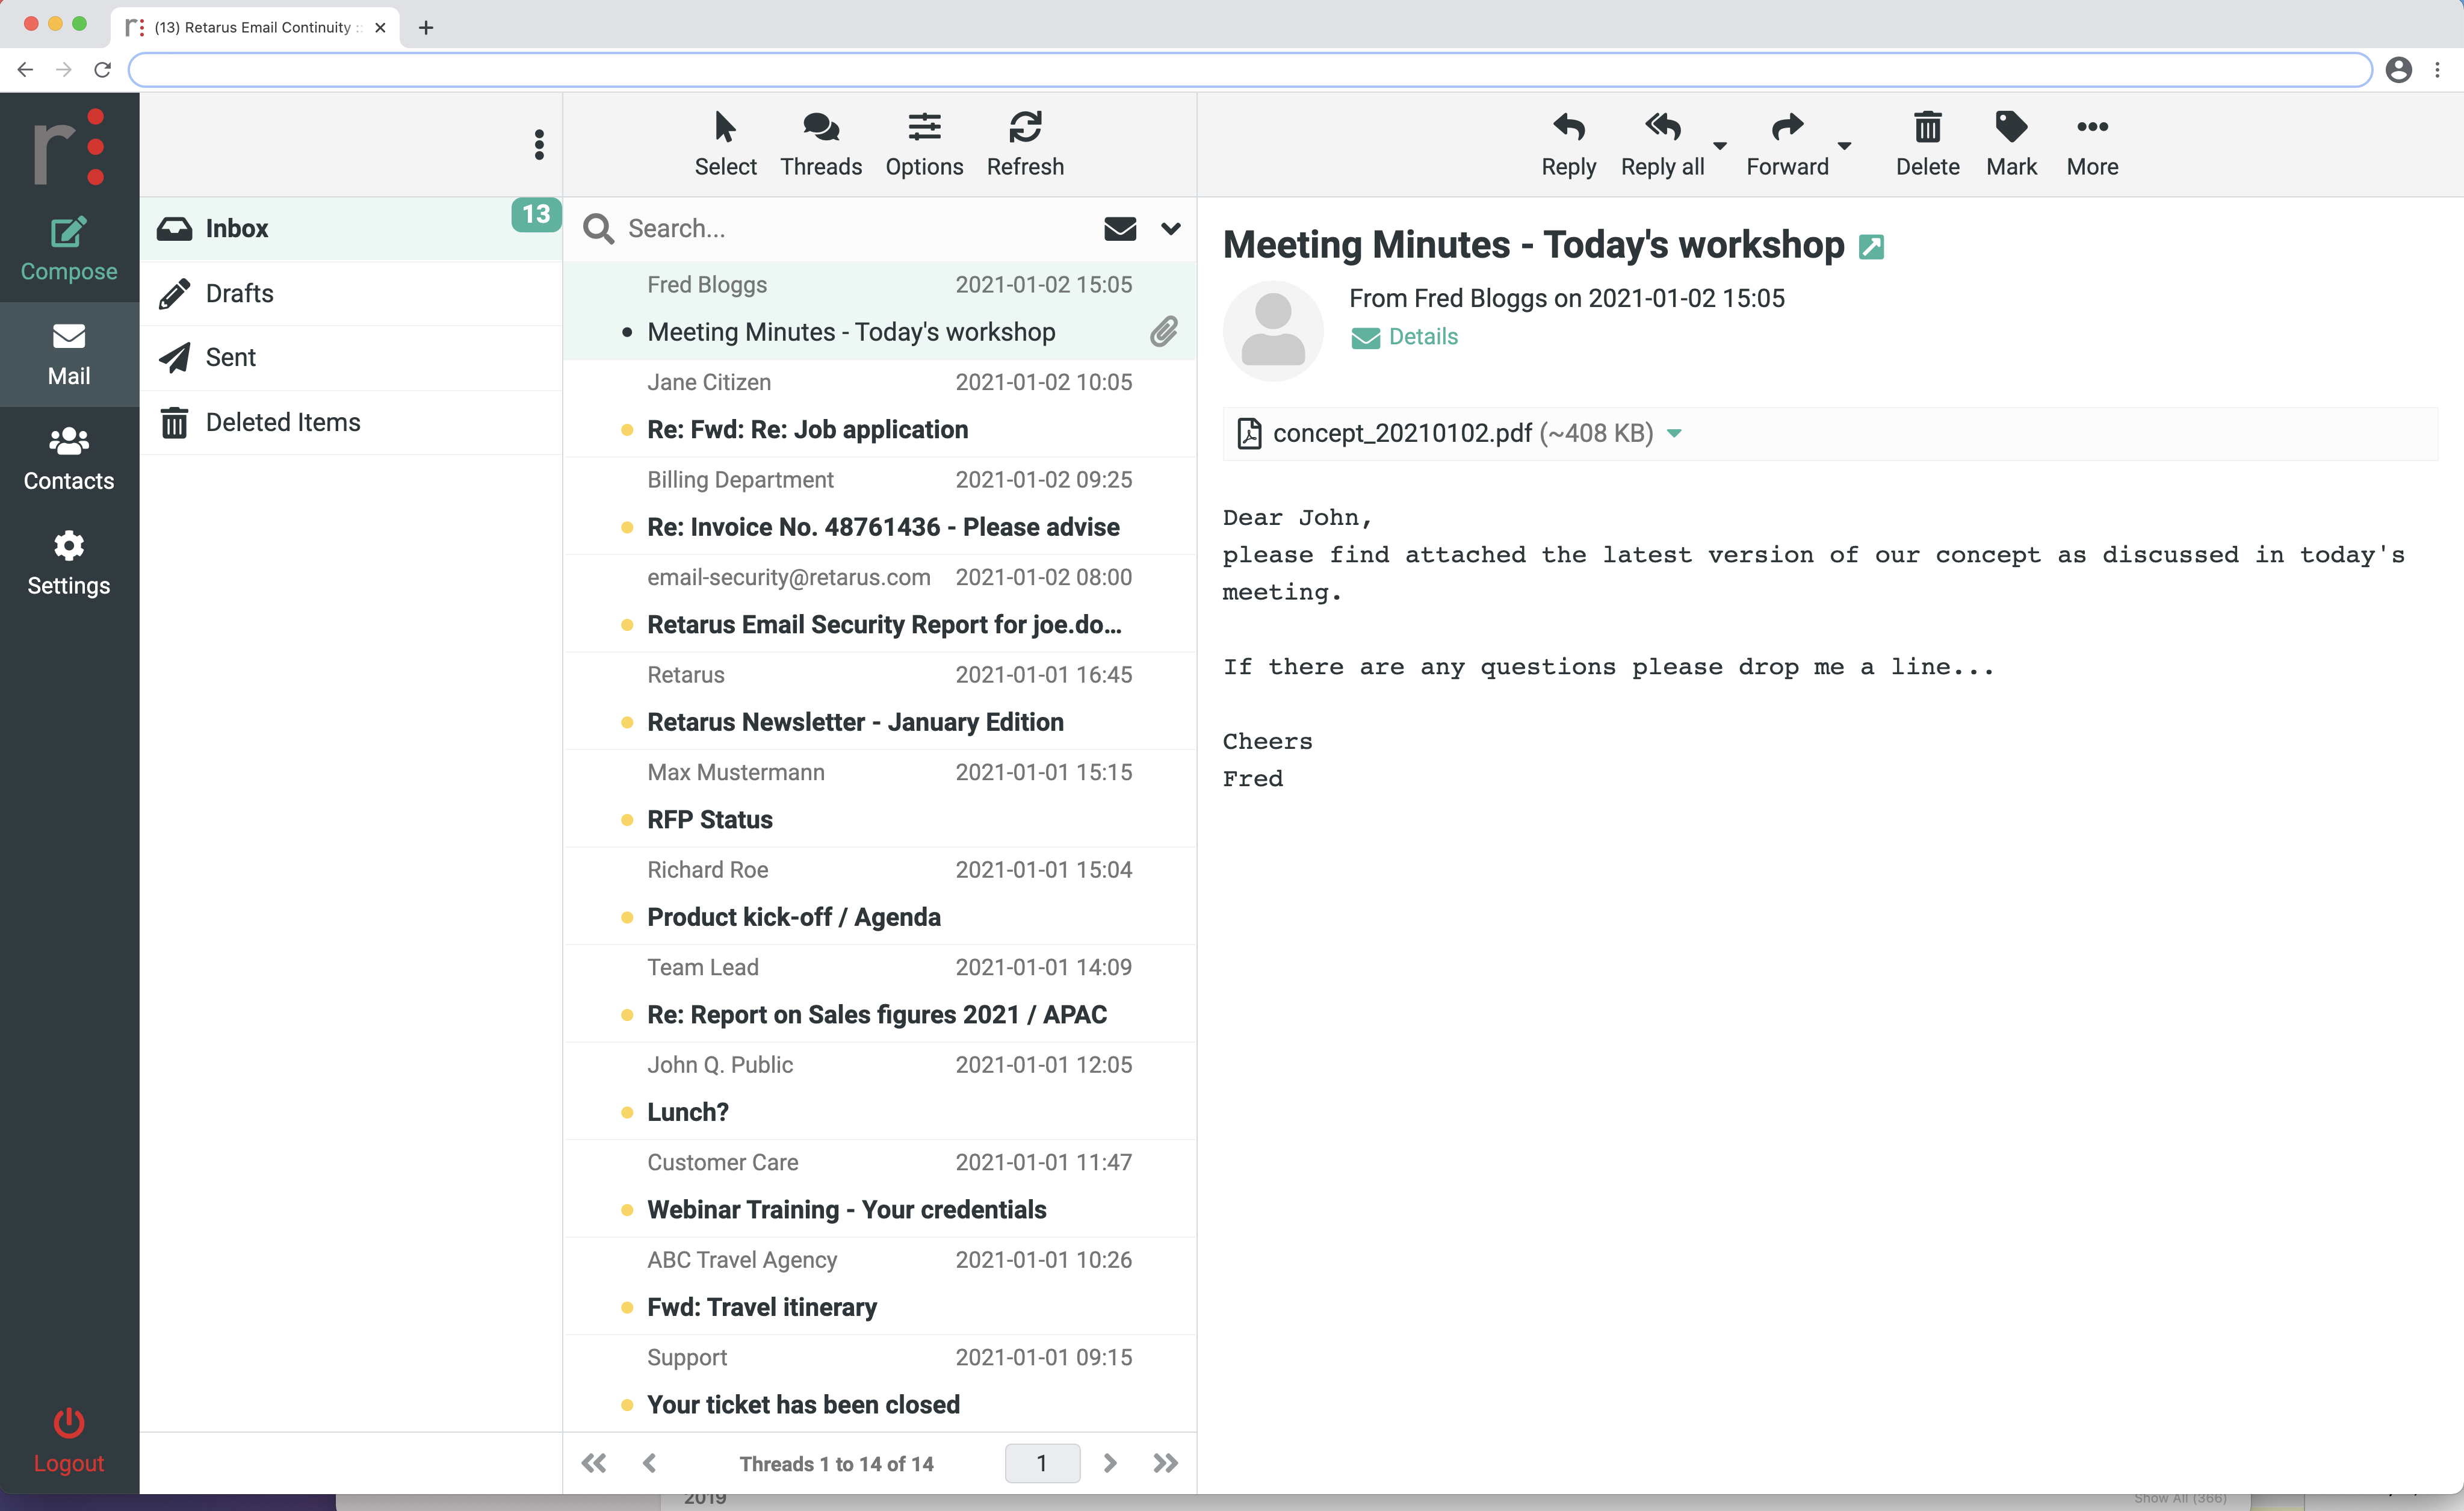Go to last page of threads
The image size is (2464, 1511).
pos(1165,1463)
